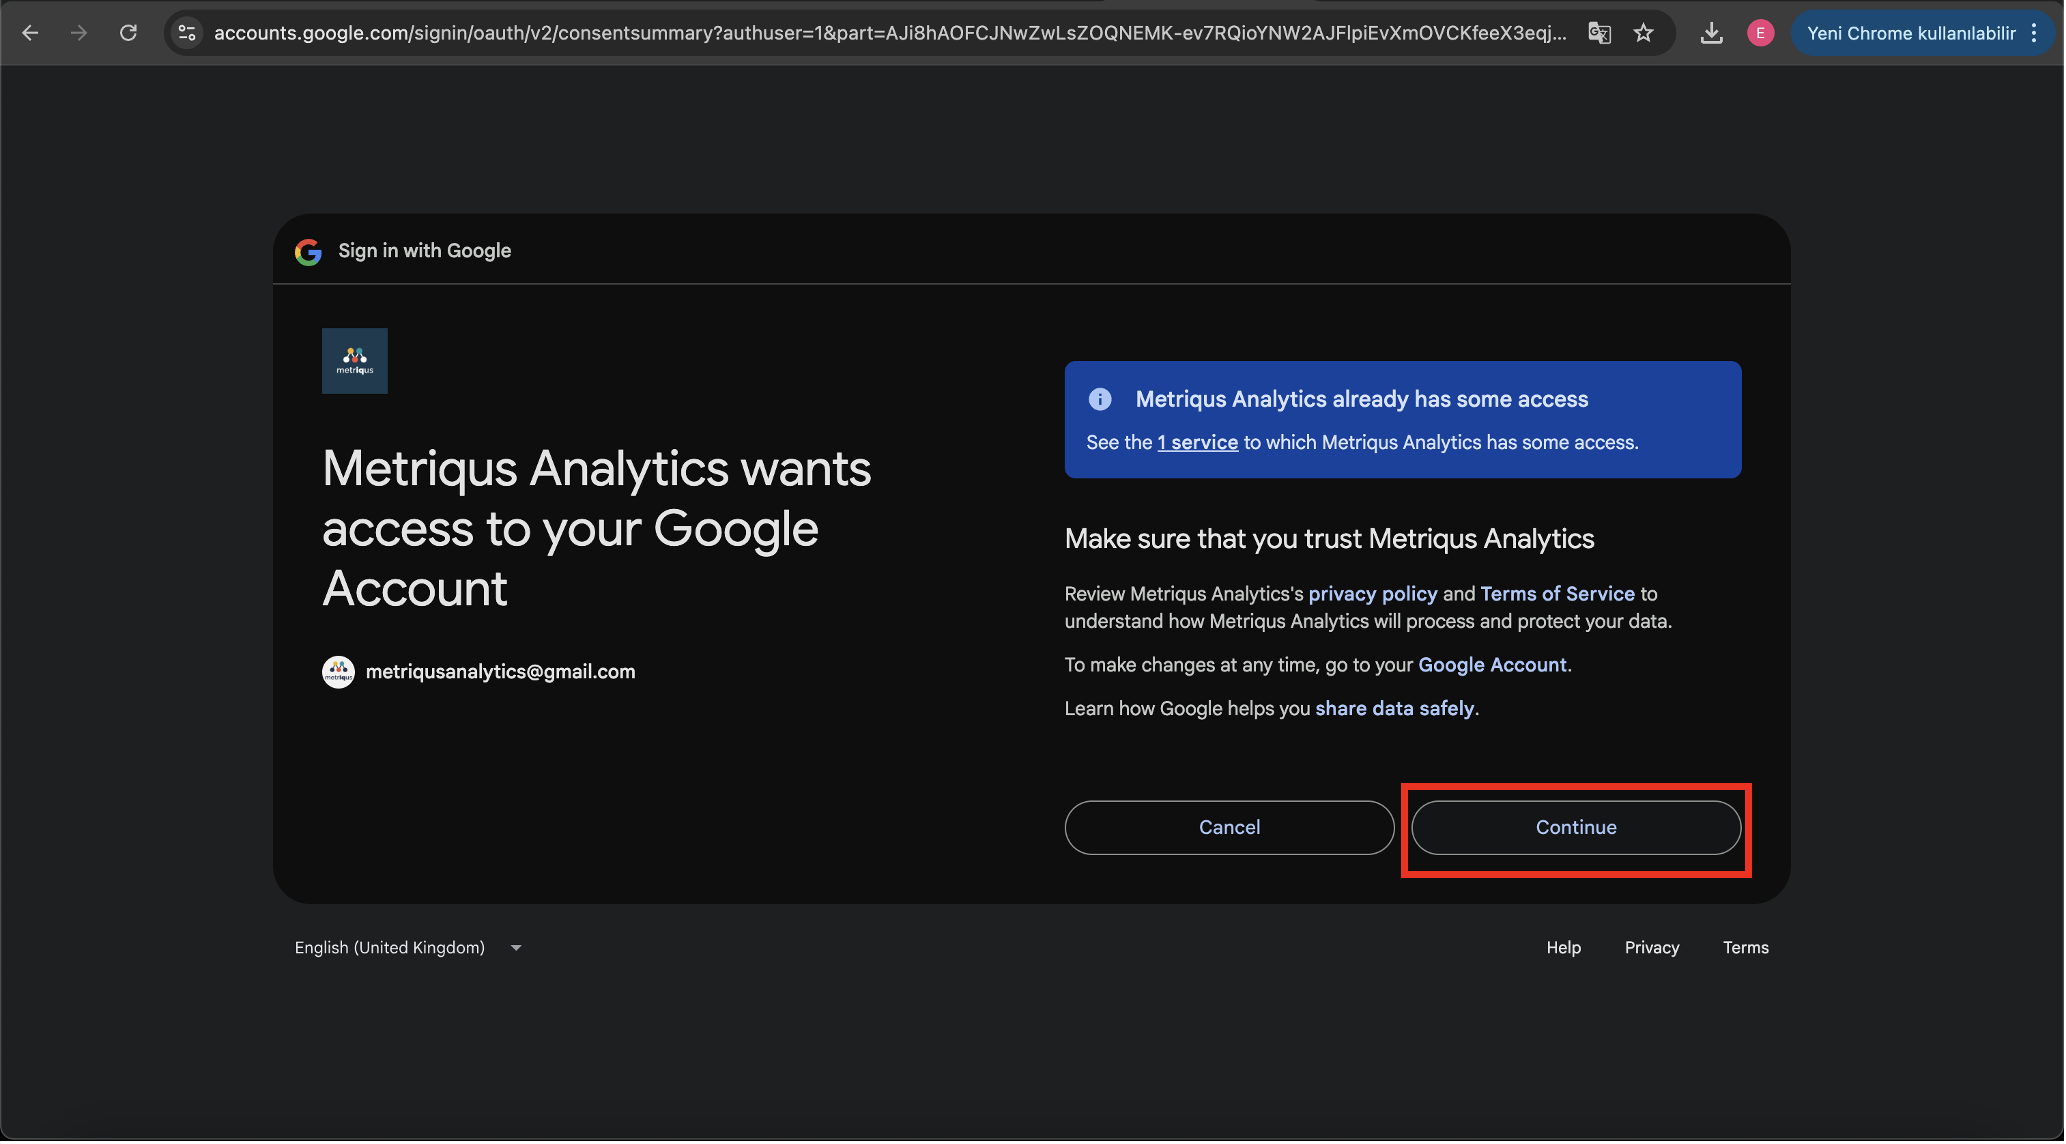
Task: Open site information icon in address bar
Action: (x=187, y=33)
